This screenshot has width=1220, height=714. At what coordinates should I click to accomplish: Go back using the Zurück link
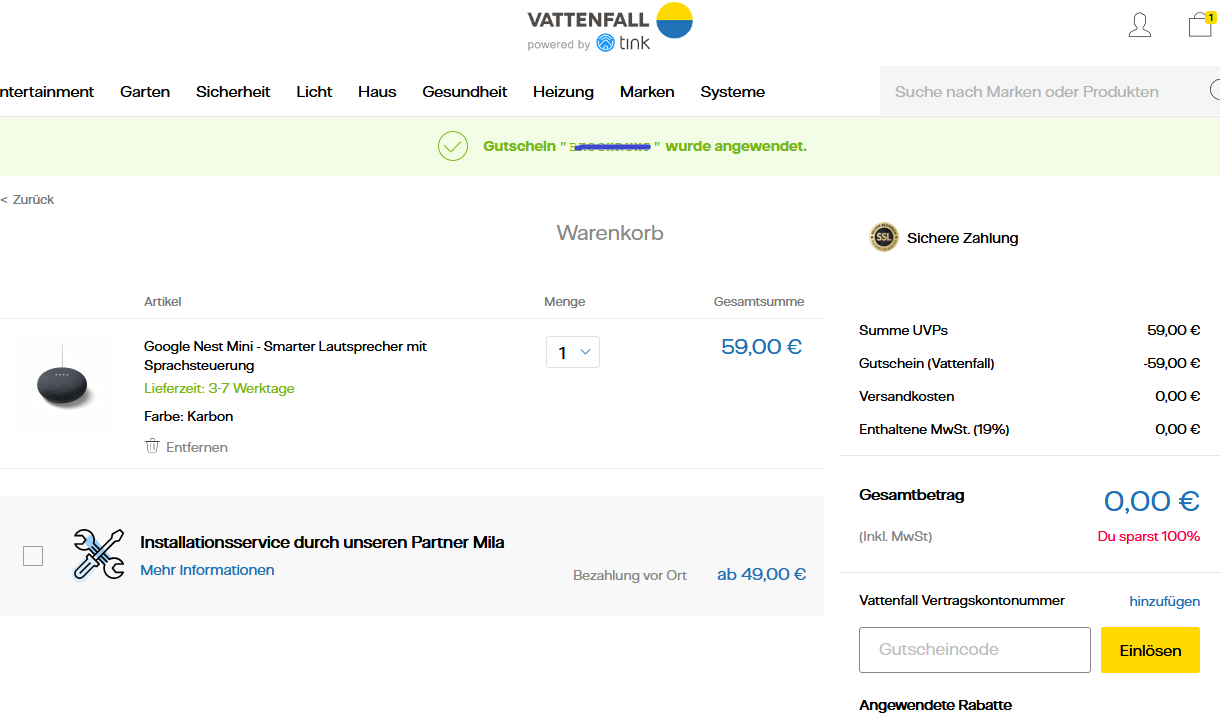28,200
